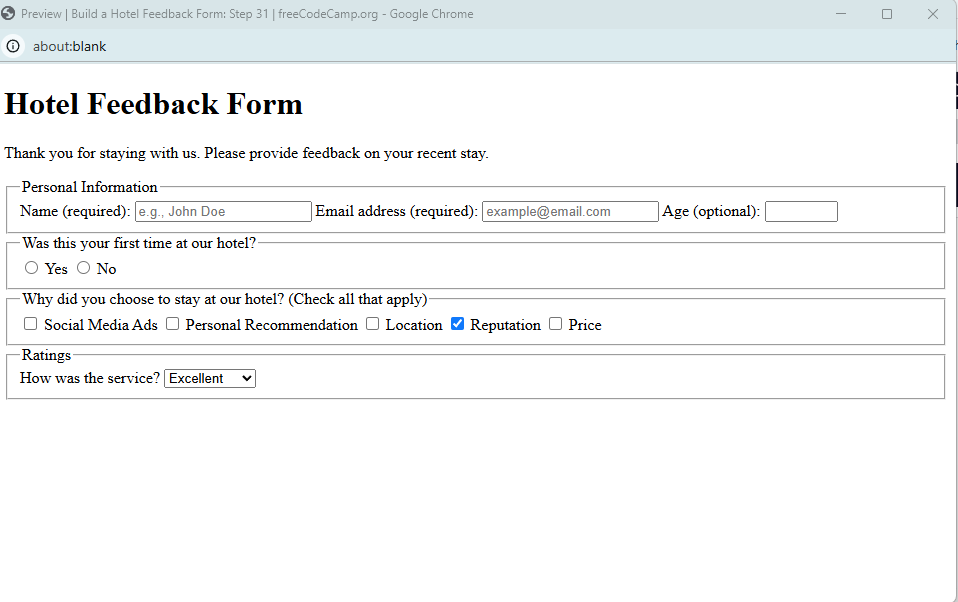Click into the Name input field
This screenshot has width=958, height=602.
click(x=223, y=211)
